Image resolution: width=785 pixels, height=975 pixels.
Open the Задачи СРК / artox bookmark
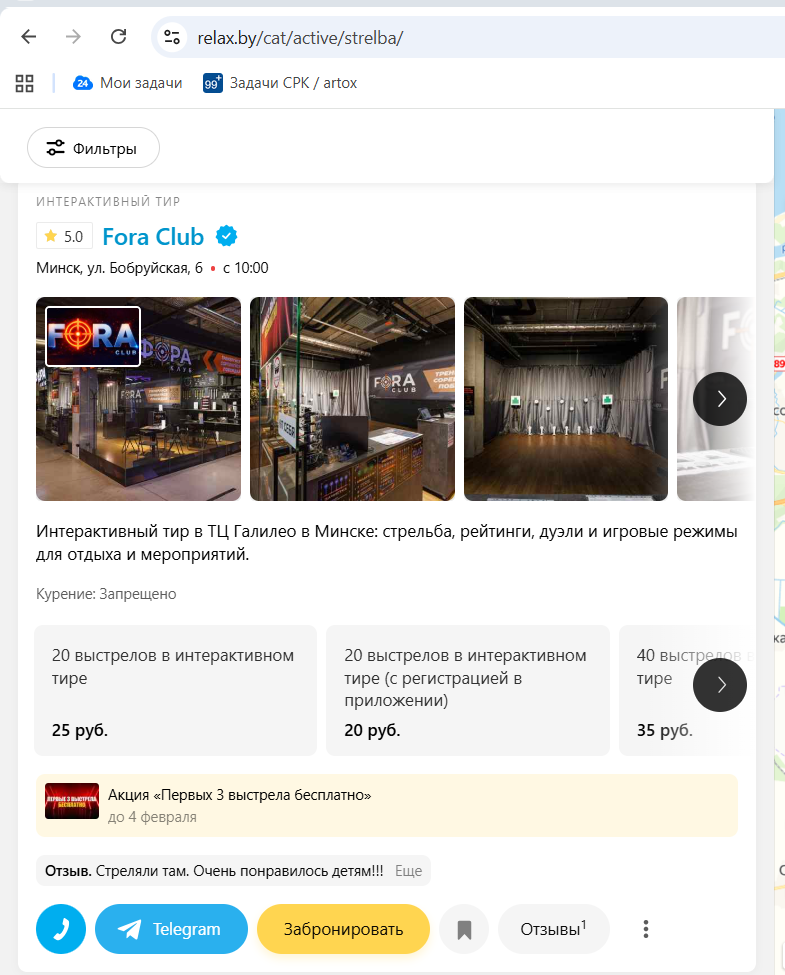280,83
